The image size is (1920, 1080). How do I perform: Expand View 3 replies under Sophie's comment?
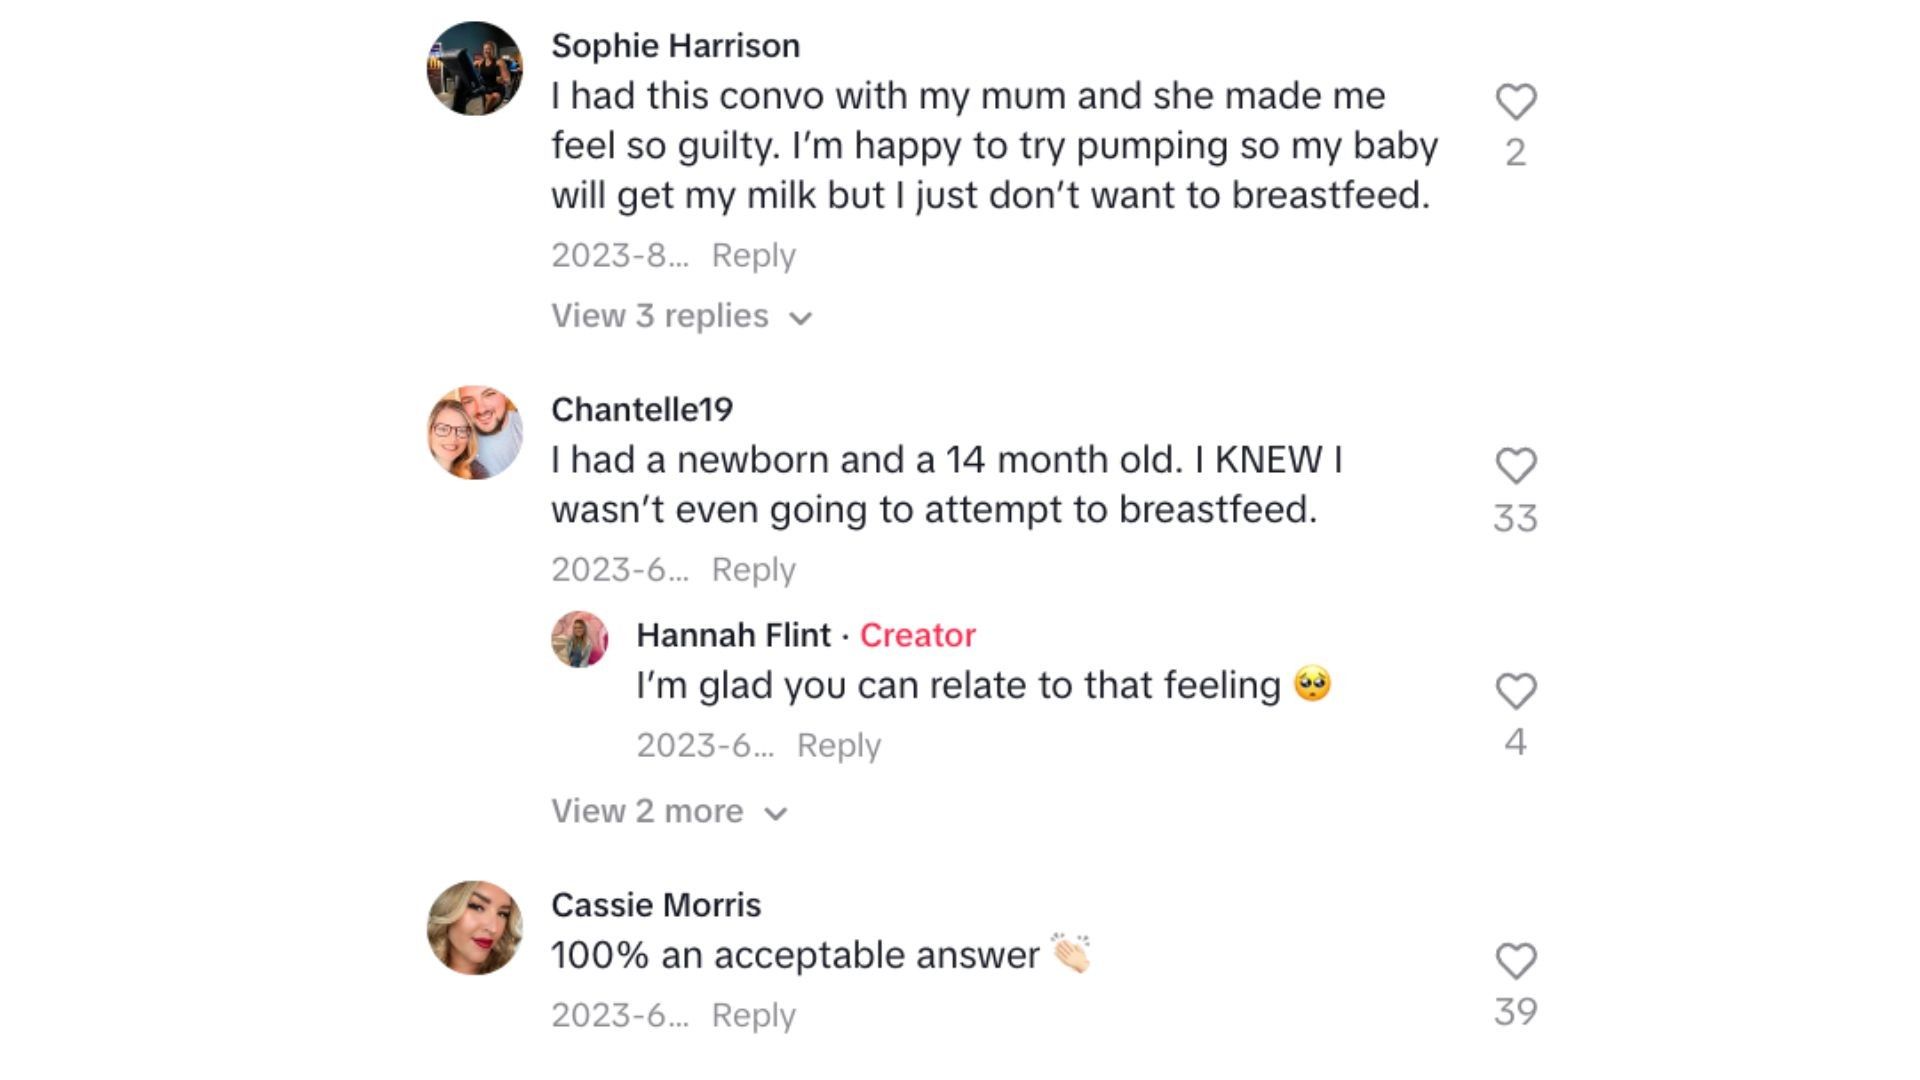pos(660,316)
